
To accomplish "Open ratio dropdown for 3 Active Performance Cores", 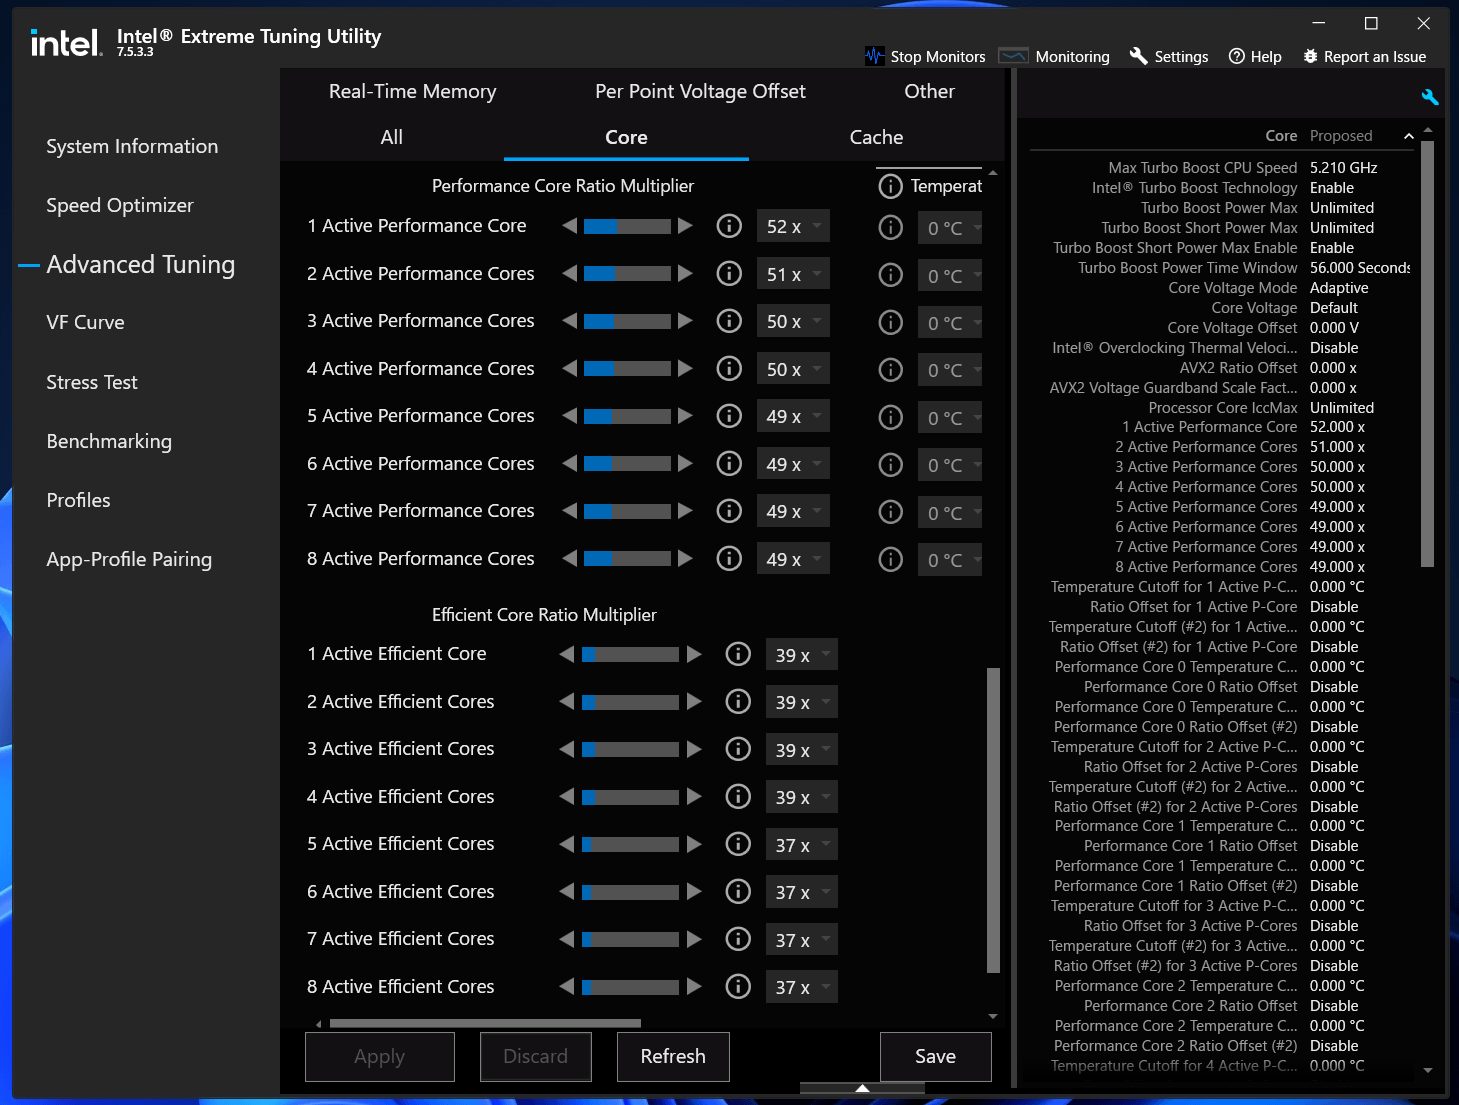I will click(x=793, y=322).
